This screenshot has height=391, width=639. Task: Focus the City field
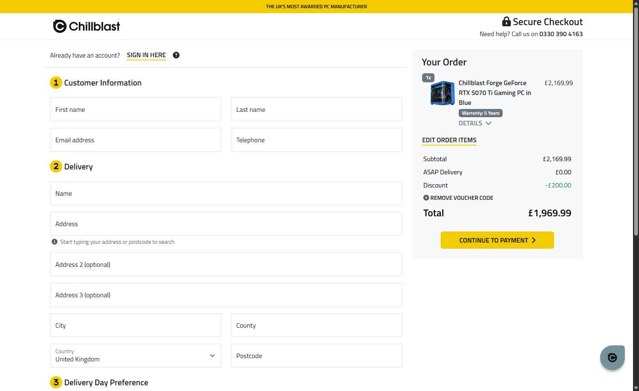135,325
